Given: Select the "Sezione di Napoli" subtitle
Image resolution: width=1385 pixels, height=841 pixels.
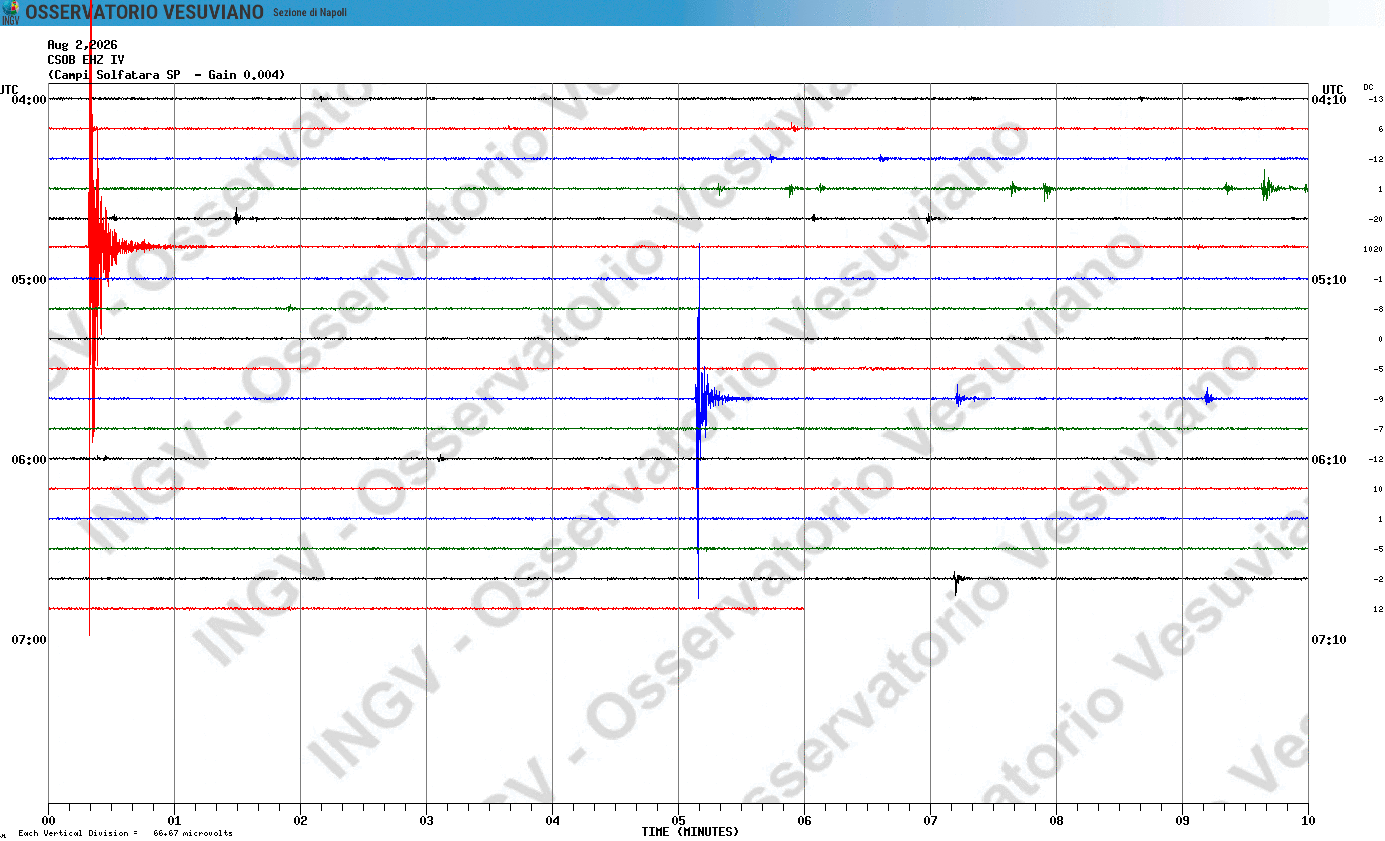Looking at the screenshot, I should click(x=310, y=12).
